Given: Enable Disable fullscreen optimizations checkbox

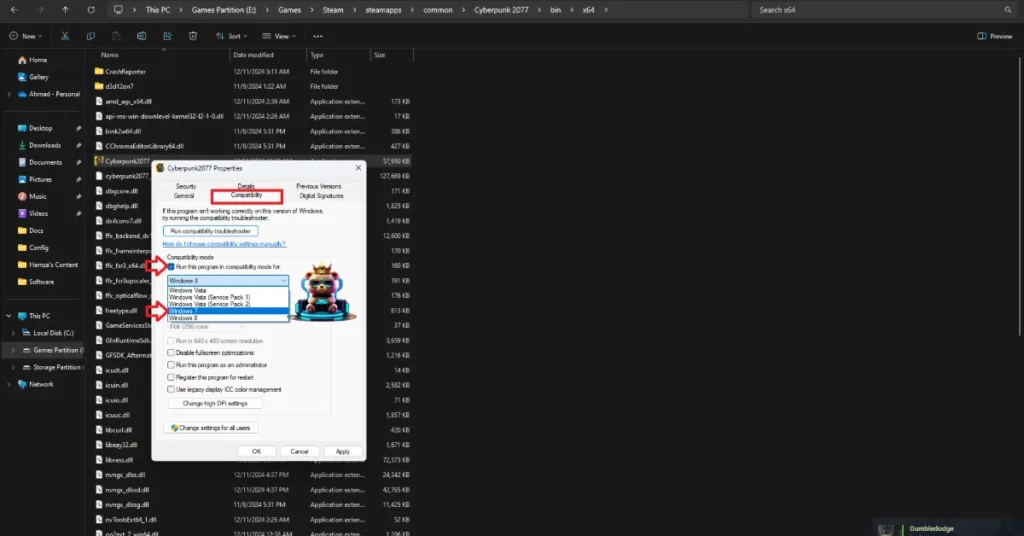Looking at the screenshot, I should click(x=171, y=353).
